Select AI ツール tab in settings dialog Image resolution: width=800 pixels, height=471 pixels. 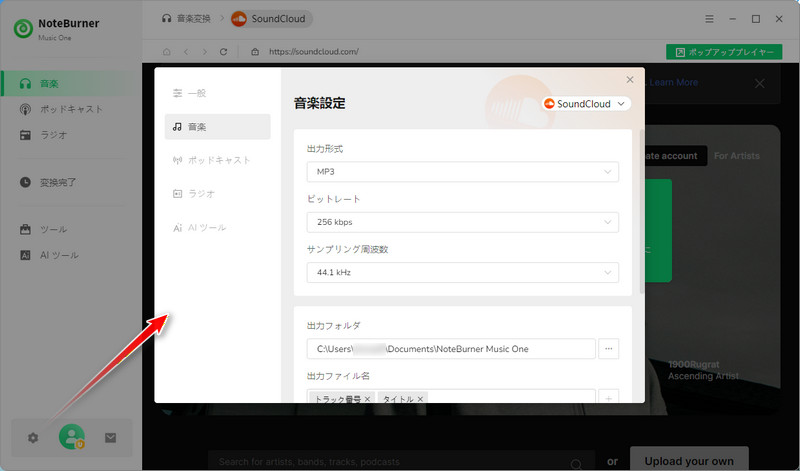pyautogui.click(x=217, y=228)
